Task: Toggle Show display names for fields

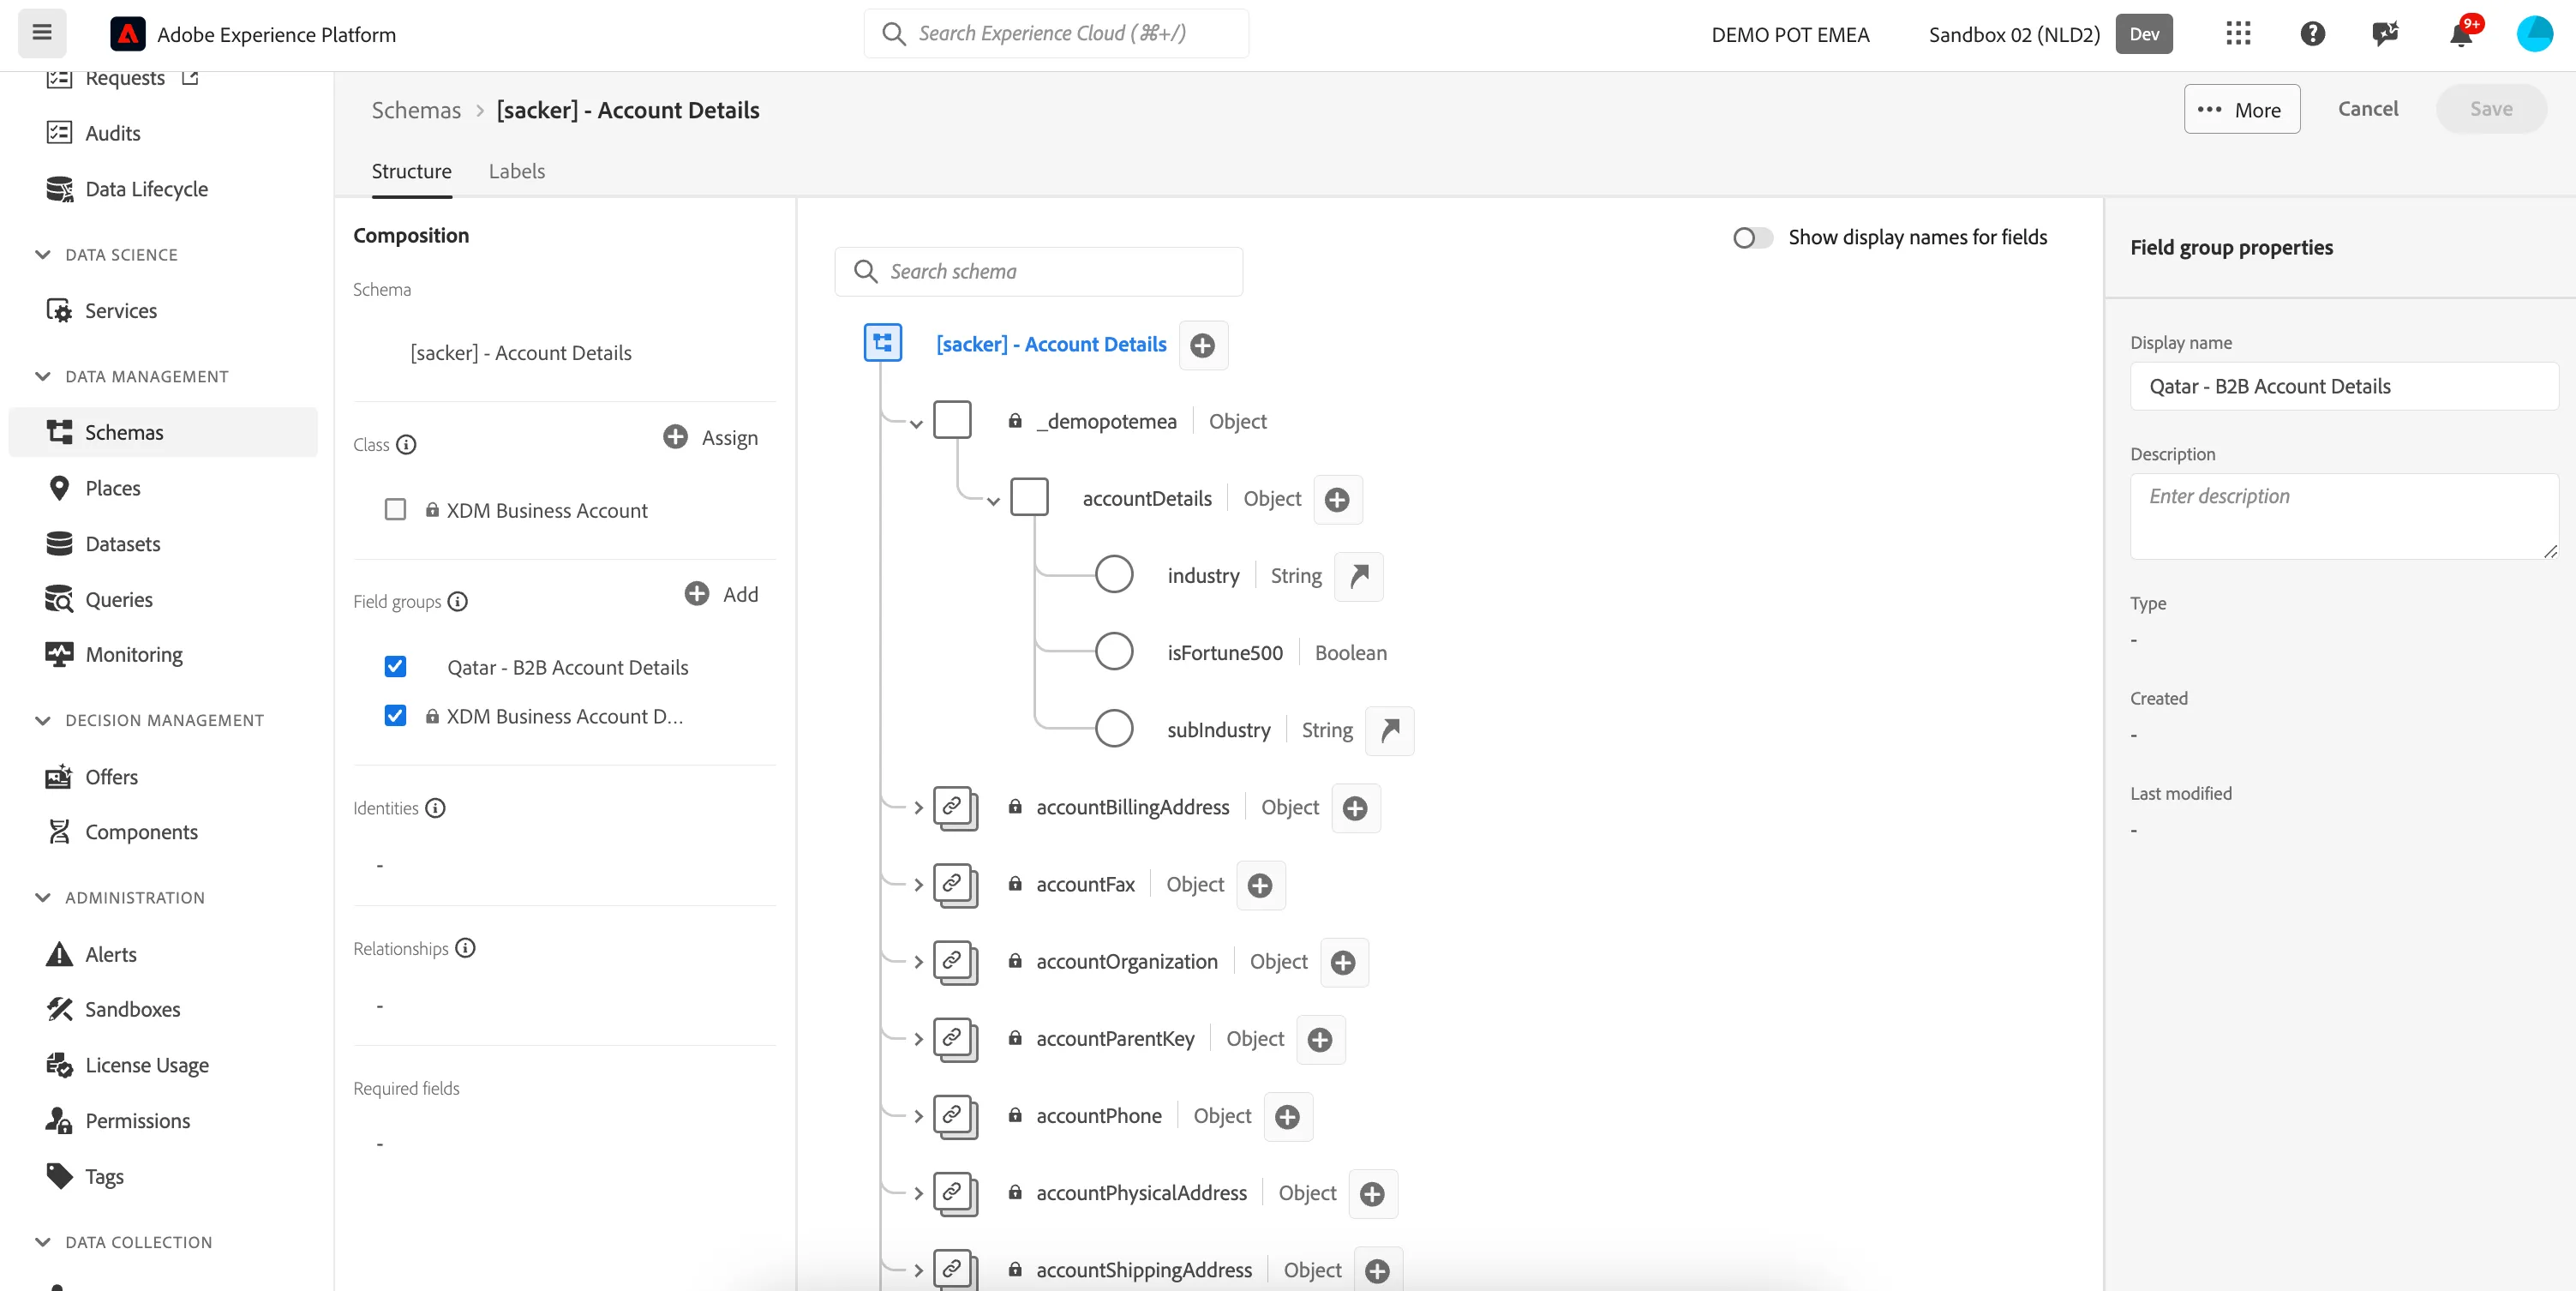Action: pos(1752,238)
